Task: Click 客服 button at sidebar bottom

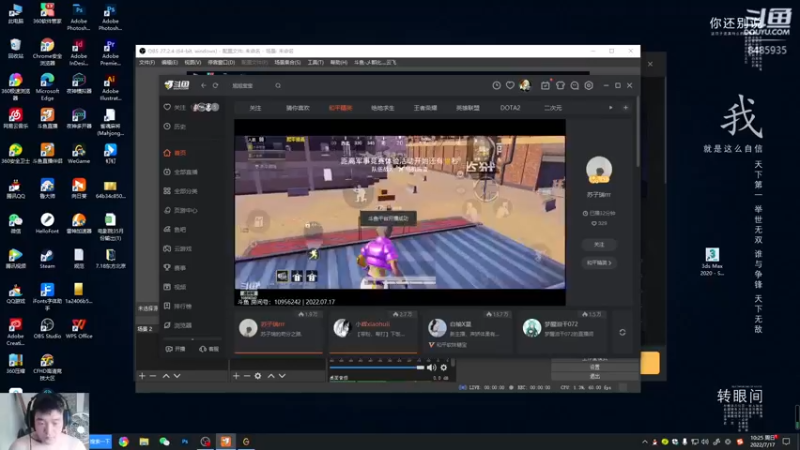Action: click(x=209, y=349)
